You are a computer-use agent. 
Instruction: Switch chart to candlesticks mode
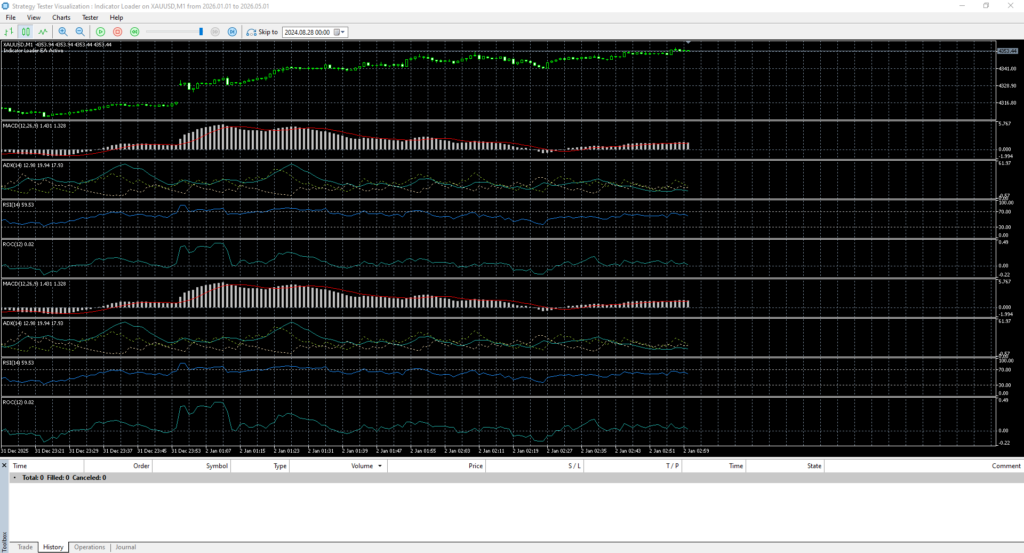click(x=25, y=31)
